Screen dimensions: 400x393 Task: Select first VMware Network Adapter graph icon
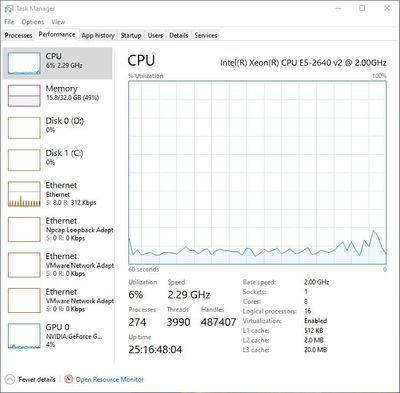pos(24,265)
